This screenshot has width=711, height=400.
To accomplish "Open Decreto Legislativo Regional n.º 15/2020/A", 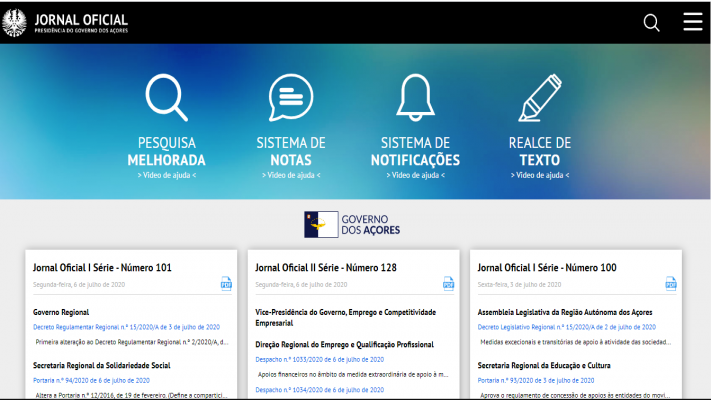I will tap(566, 327).
